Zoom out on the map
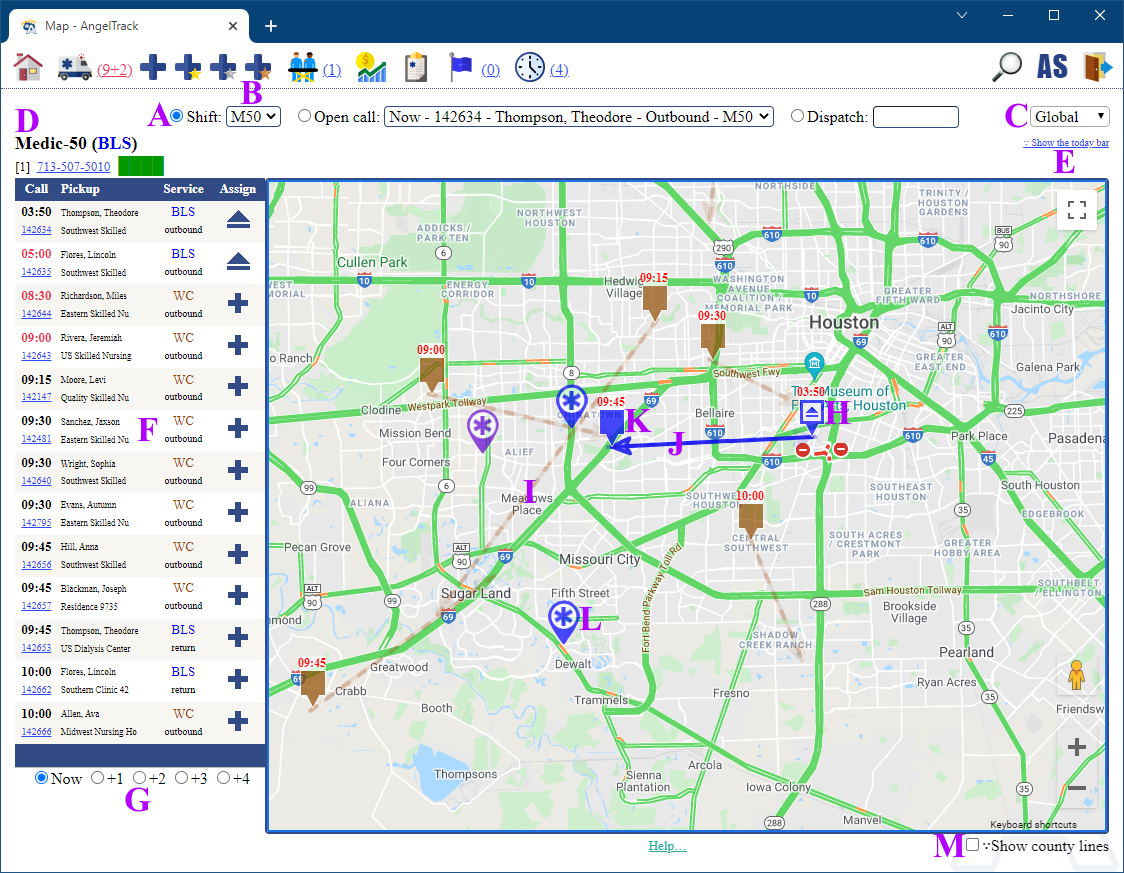The width and height of the screenshot is (1124, 873). pyautogui.click(x=1076, y=788)
